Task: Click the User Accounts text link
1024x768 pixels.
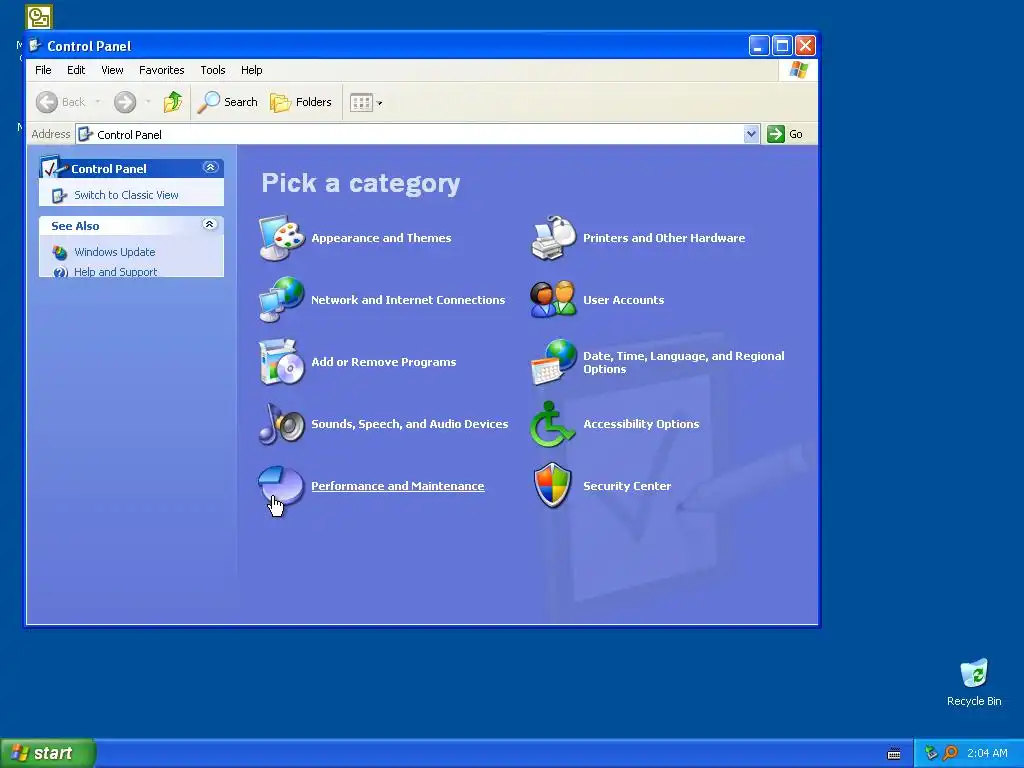Action: pyautogui.click(x=624, y=300)
